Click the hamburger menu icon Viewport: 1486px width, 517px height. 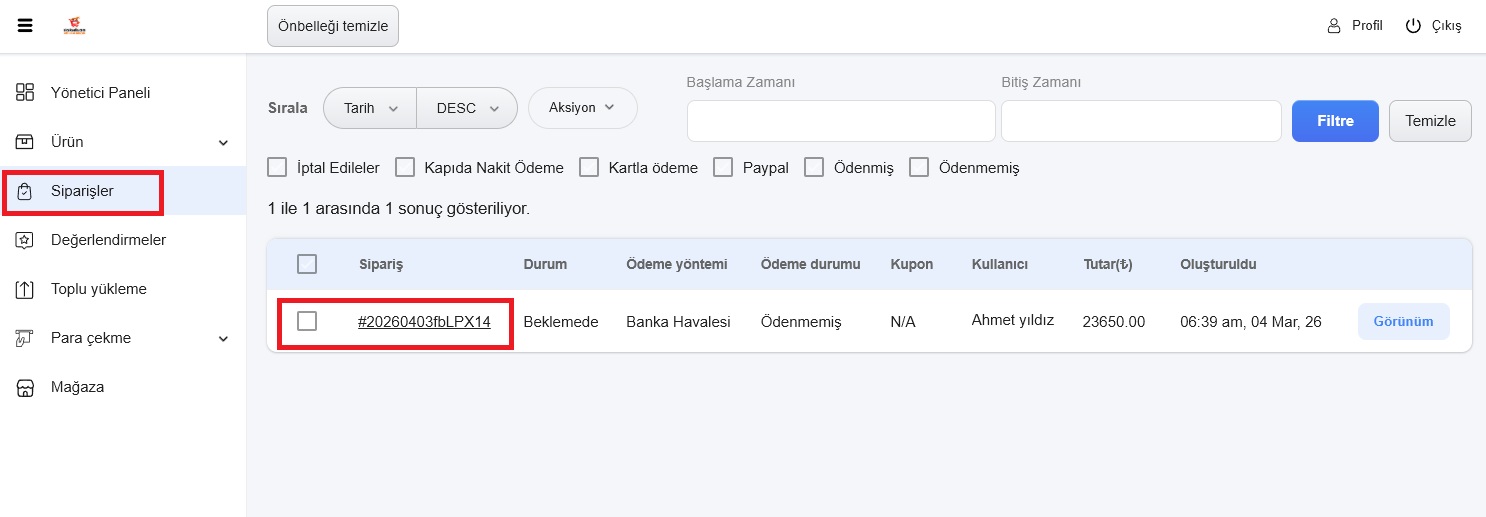click(x=25, y=26)
